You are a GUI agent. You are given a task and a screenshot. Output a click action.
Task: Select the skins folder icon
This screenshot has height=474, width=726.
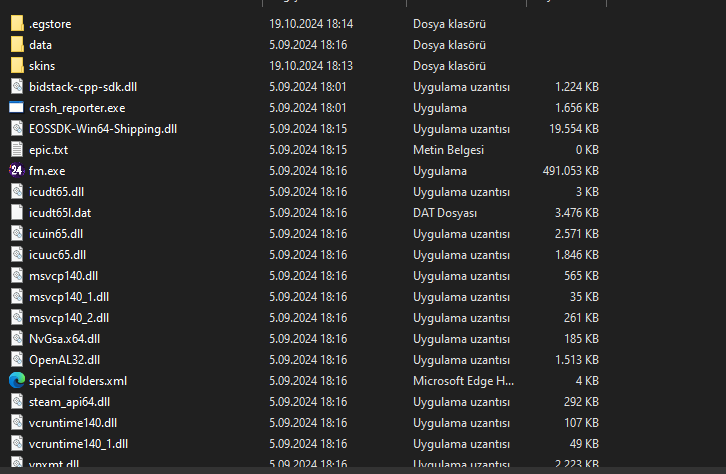point(17,66)
